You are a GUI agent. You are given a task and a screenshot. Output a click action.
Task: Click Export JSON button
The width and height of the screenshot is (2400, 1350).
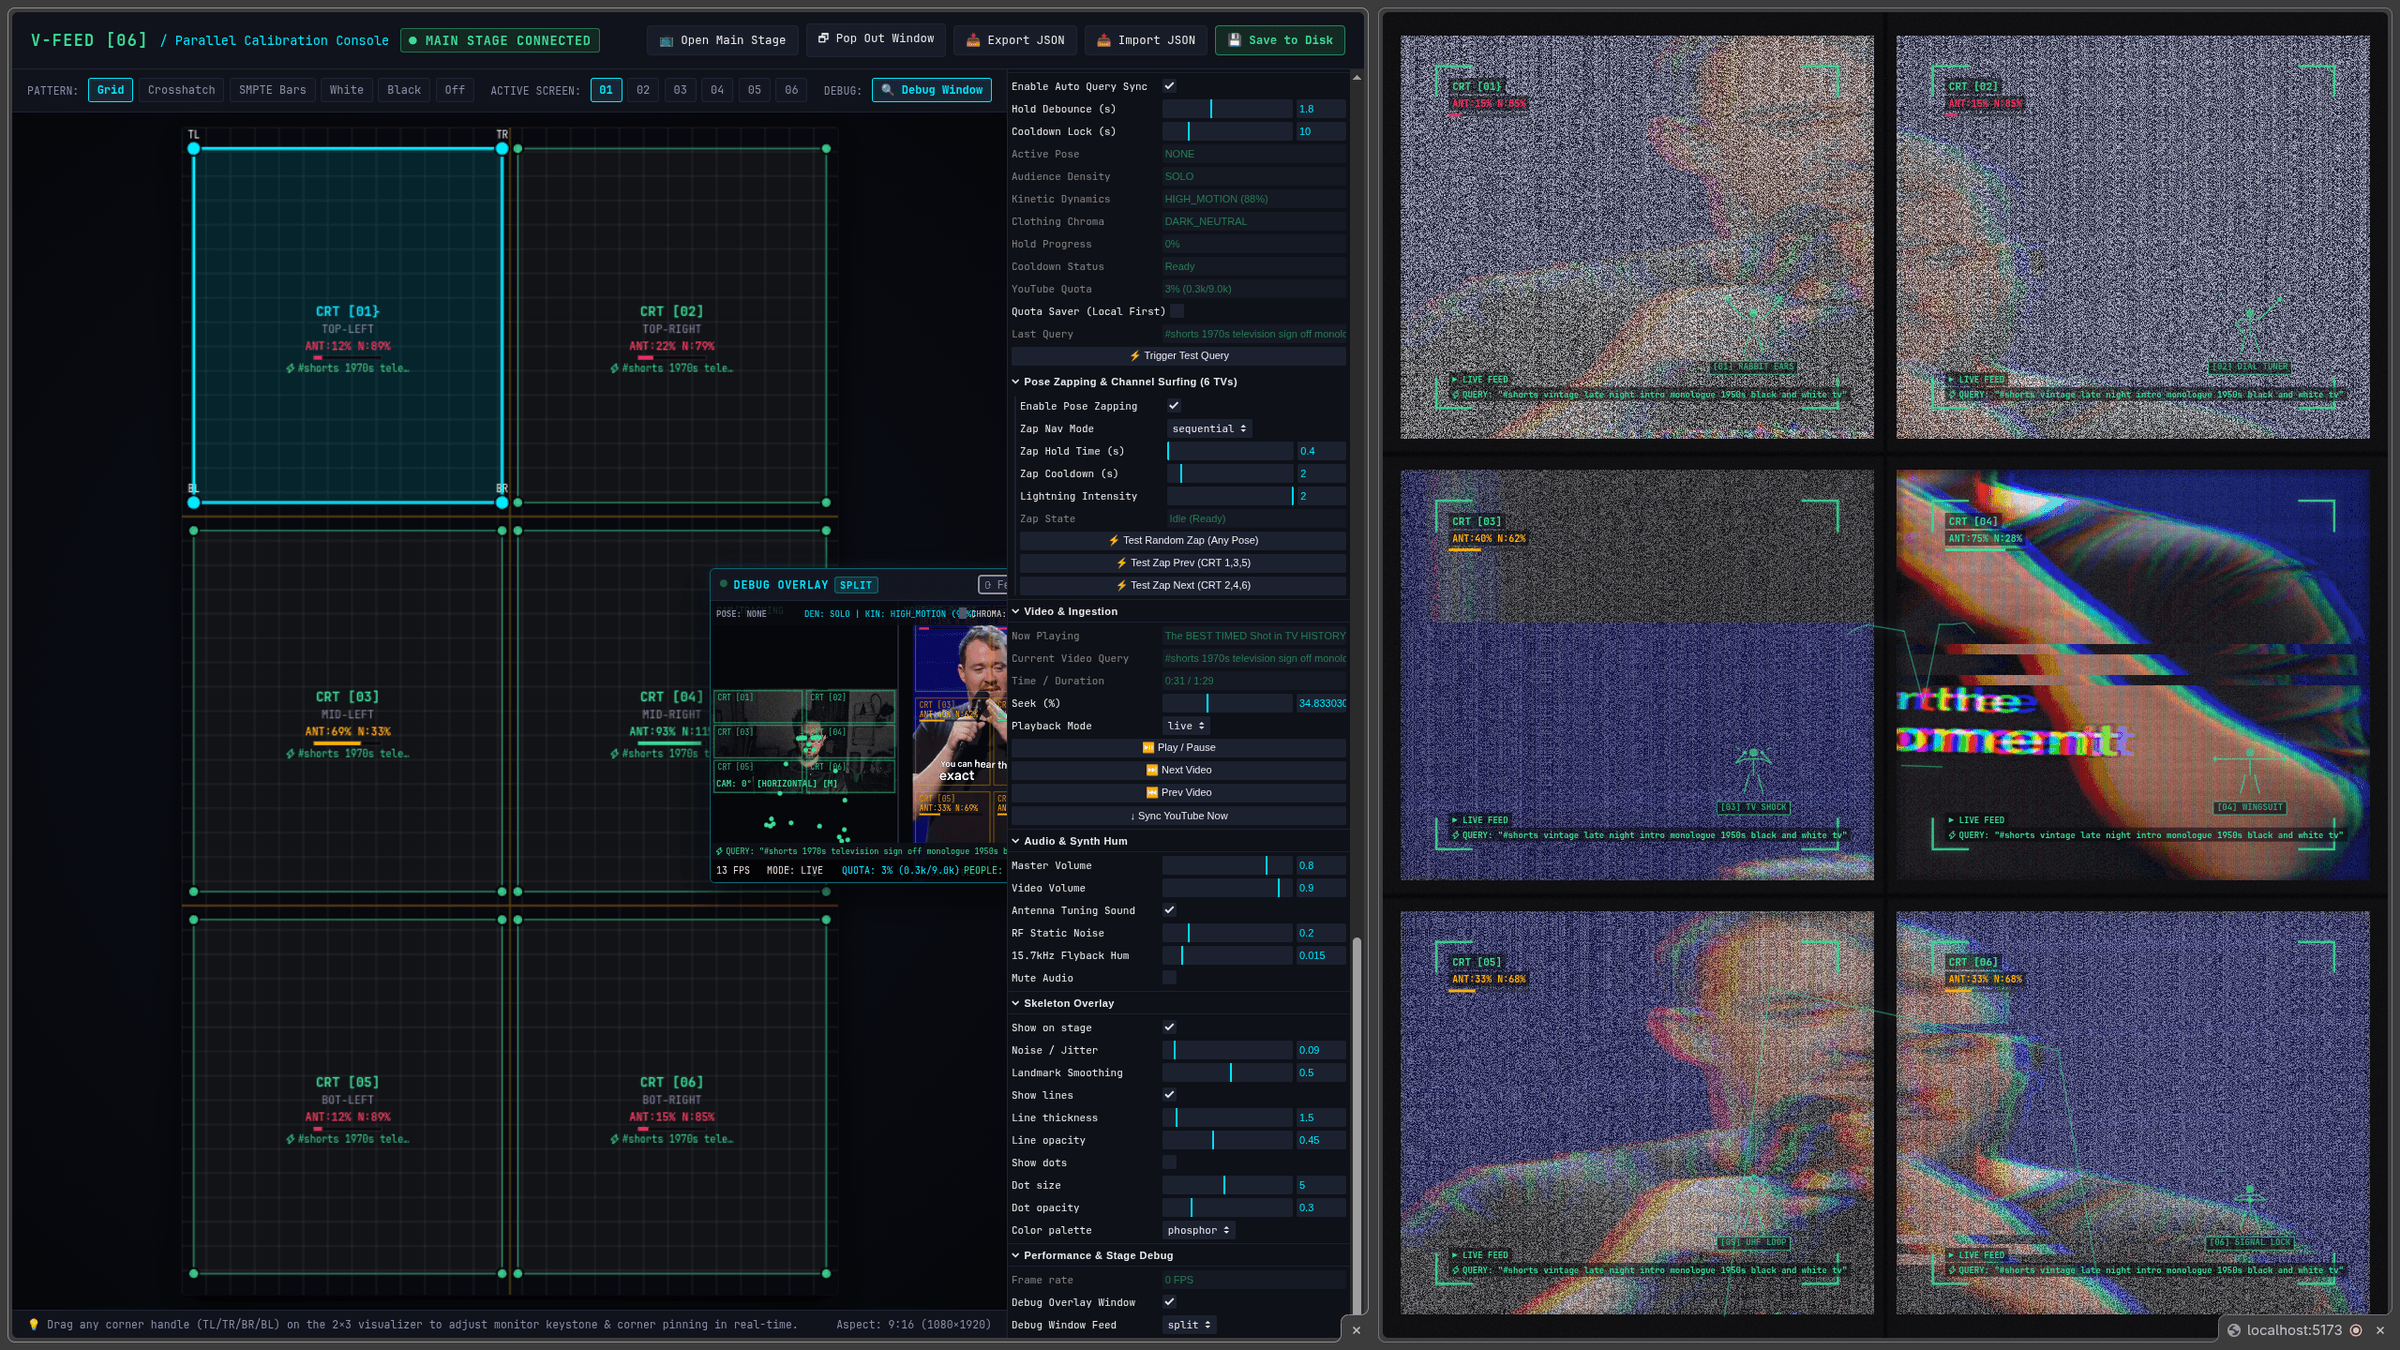click(x=1015, y=40)
